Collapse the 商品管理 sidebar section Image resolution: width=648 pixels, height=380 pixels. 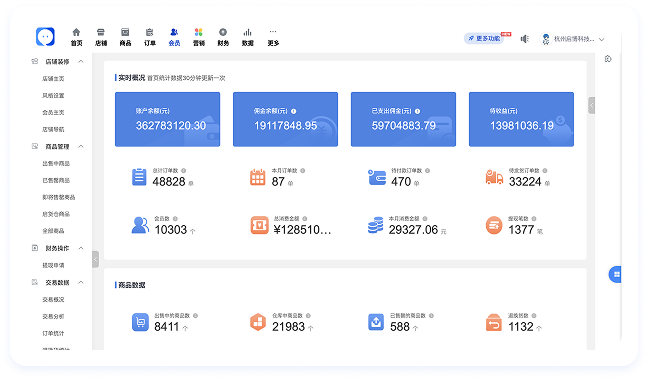pos(81,146)
